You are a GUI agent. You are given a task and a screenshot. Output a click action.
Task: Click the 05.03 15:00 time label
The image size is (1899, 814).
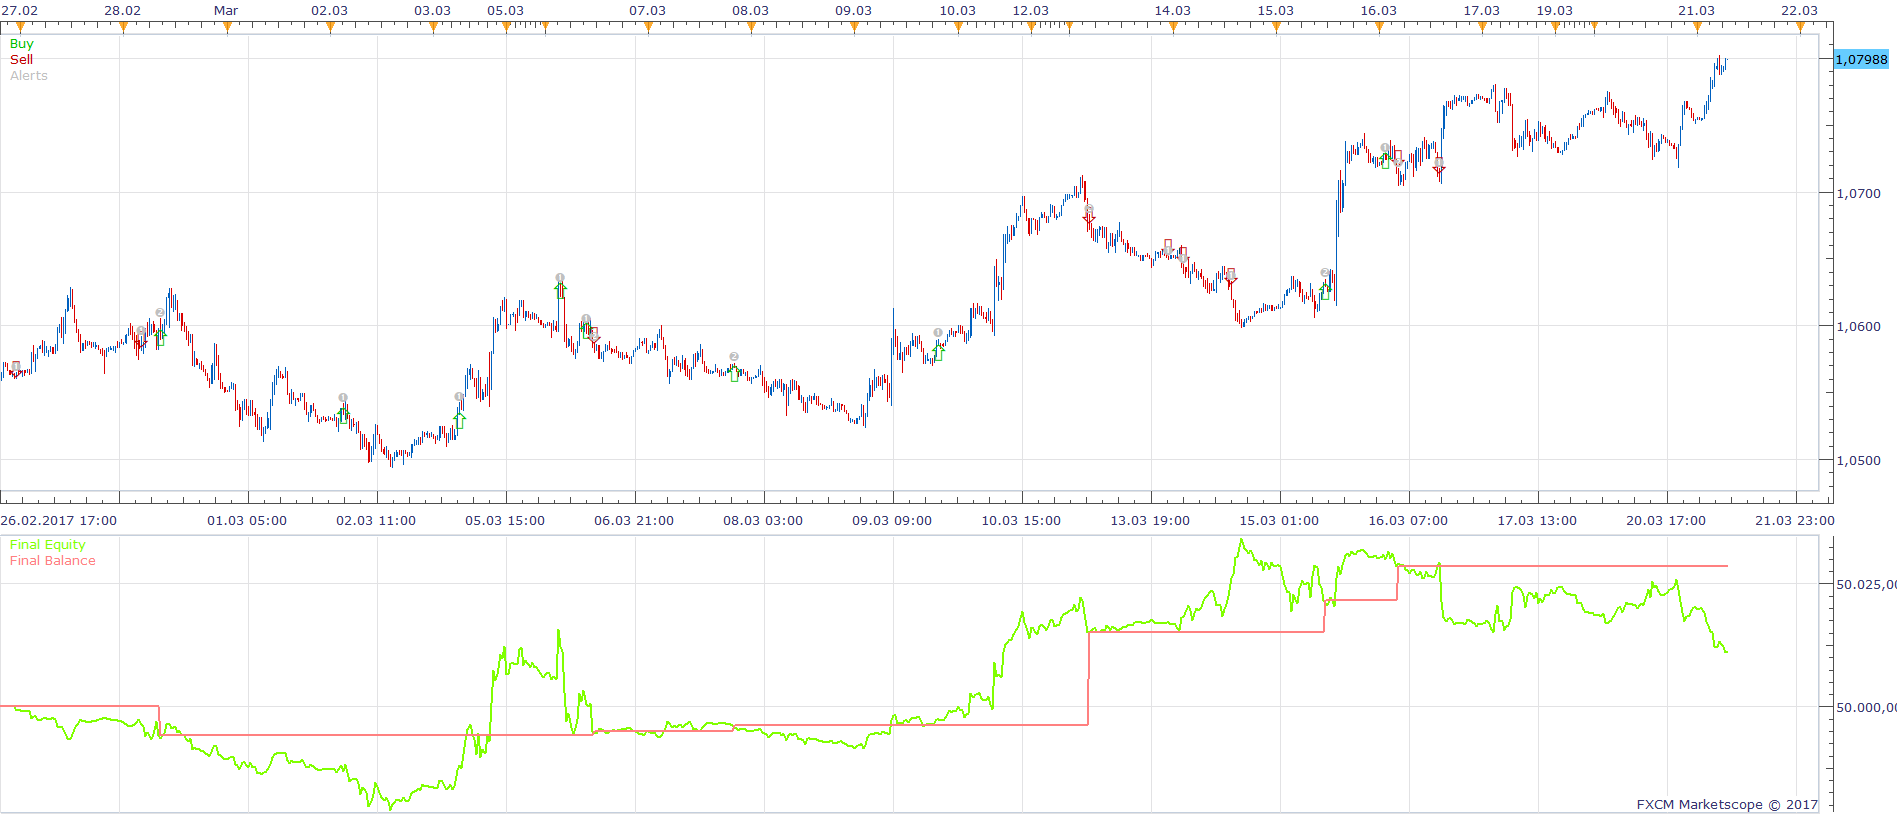pyautogui.click(x=505, y=521)
